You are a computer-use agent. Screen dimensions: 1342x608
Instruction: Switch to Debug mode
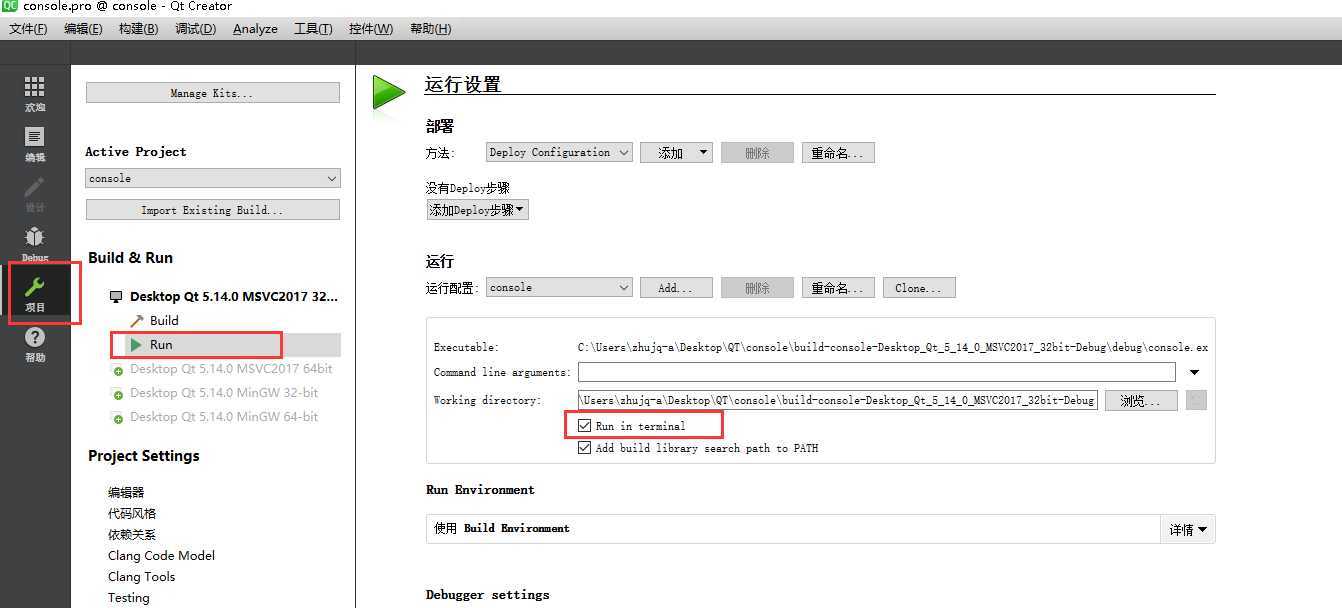[x=35, y=244]
